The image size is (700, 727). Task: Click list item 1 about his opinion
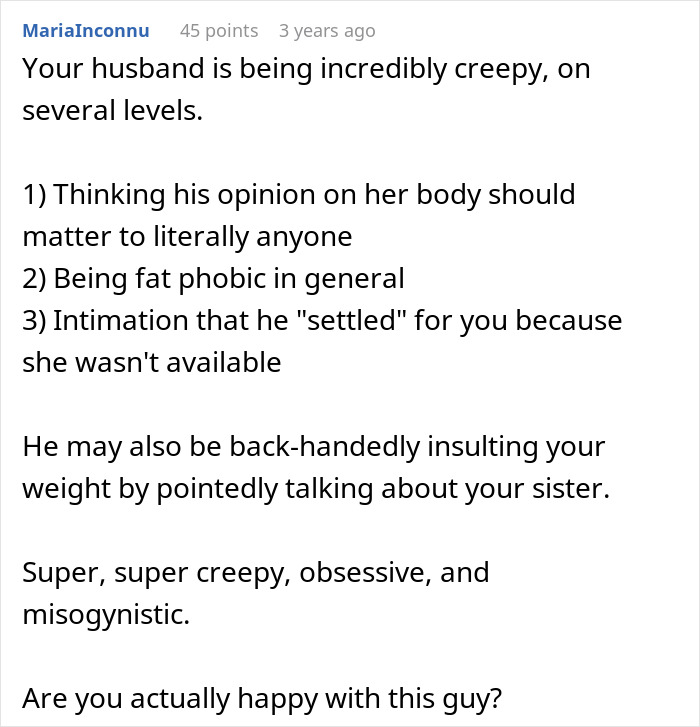point(299,194)
